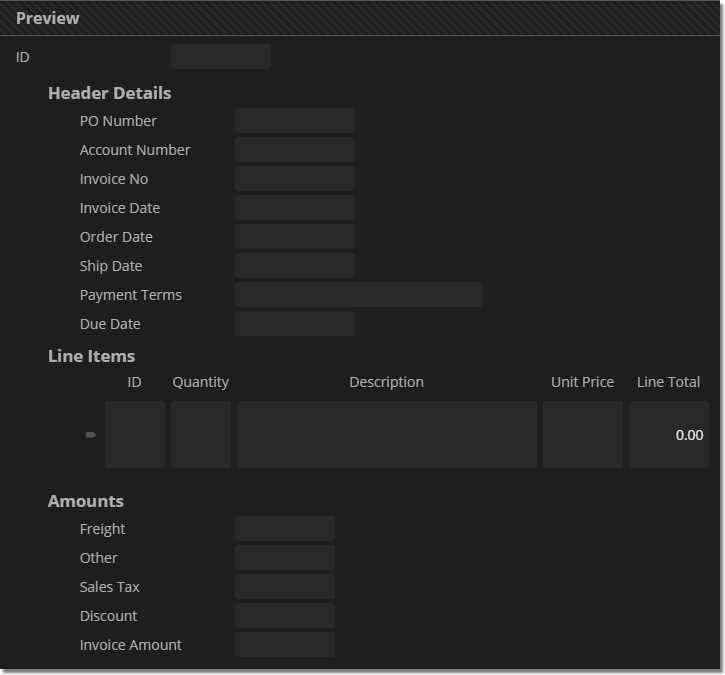Click the Invoice Date field
The height and width of the screenshot is (675, 725).
click(x=295, y=208)
